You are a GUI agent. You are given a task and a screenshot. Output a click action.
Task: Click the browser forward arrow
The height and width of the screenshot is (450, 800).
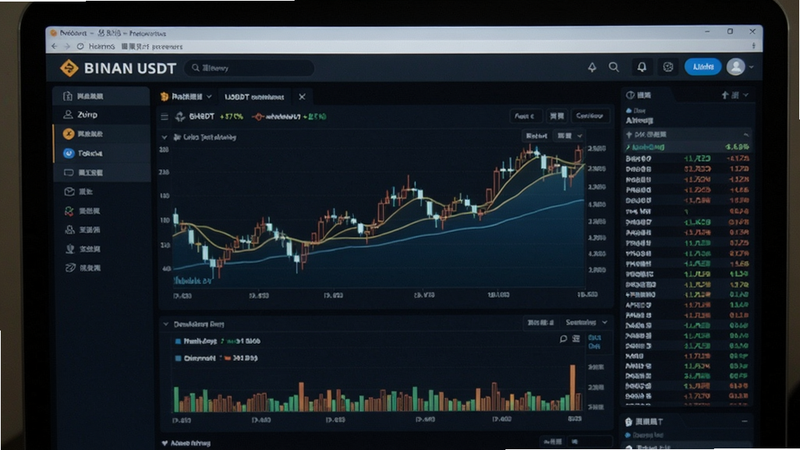[x=67, y=46]
